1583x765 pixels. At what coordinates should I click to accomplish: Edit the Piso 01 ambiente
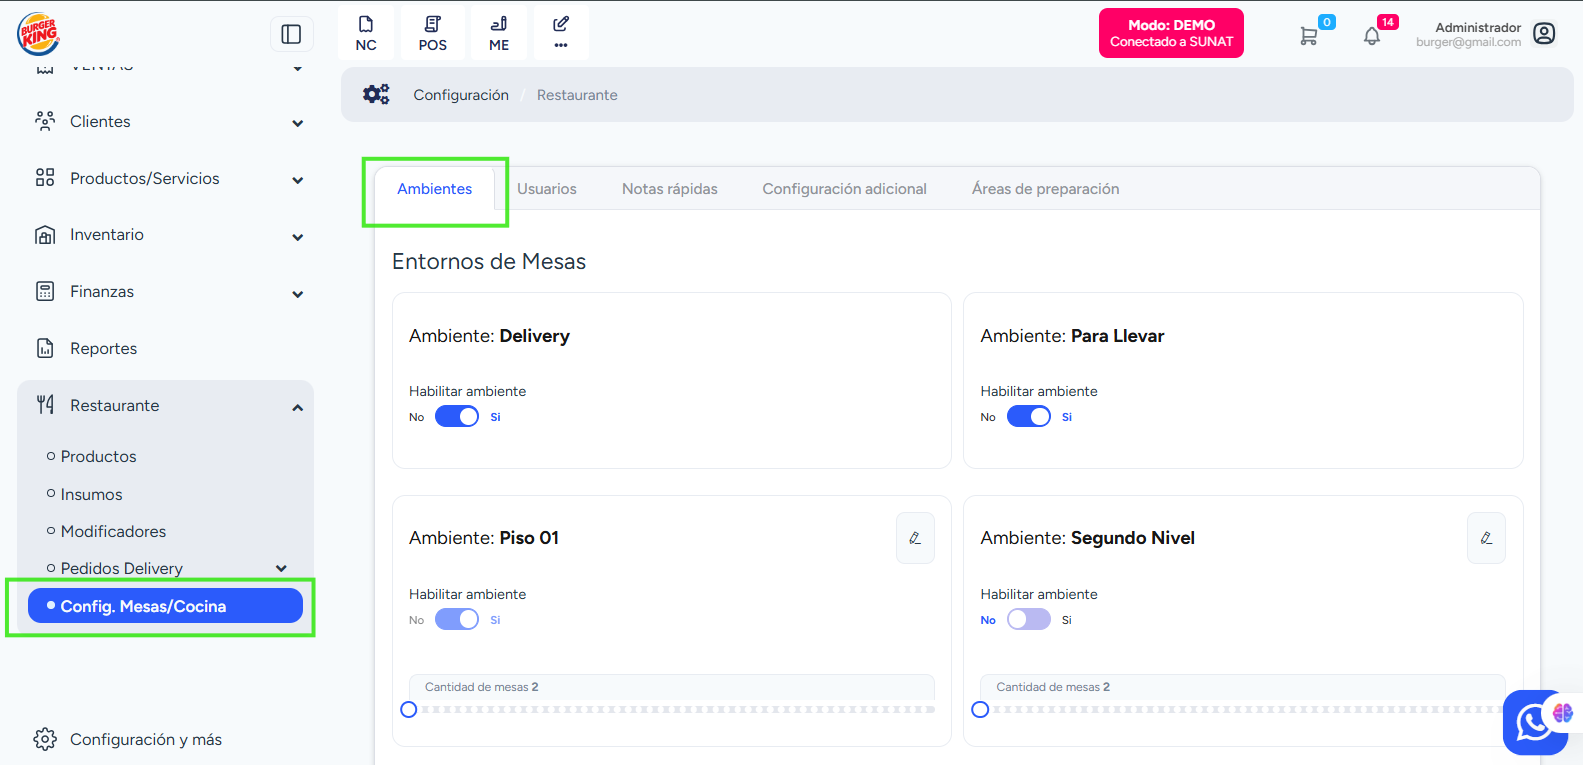point(915,538)
